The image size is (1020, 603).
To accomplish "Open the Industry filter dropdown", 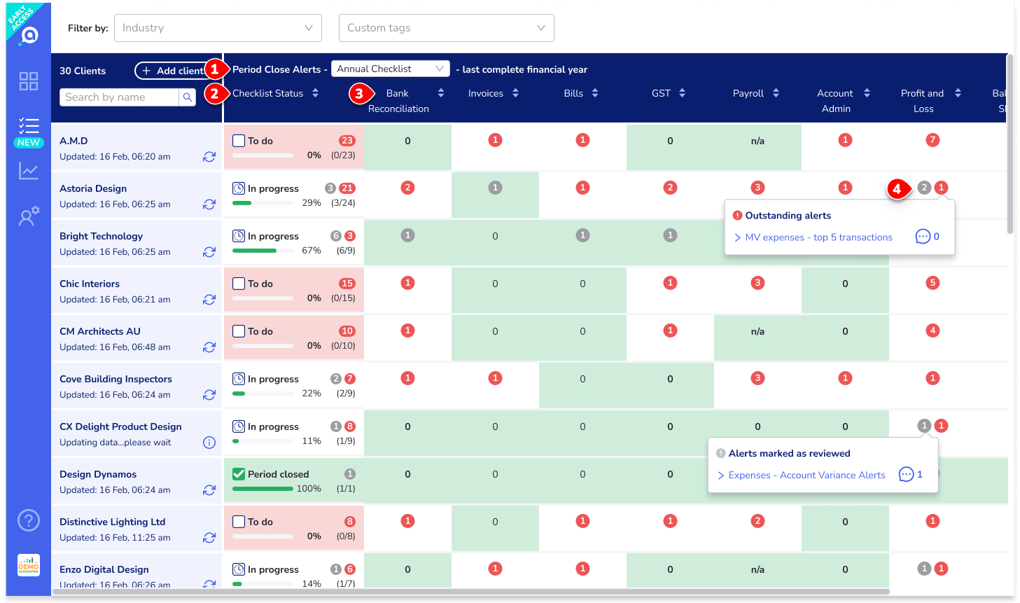I will (x=217, y=27).
